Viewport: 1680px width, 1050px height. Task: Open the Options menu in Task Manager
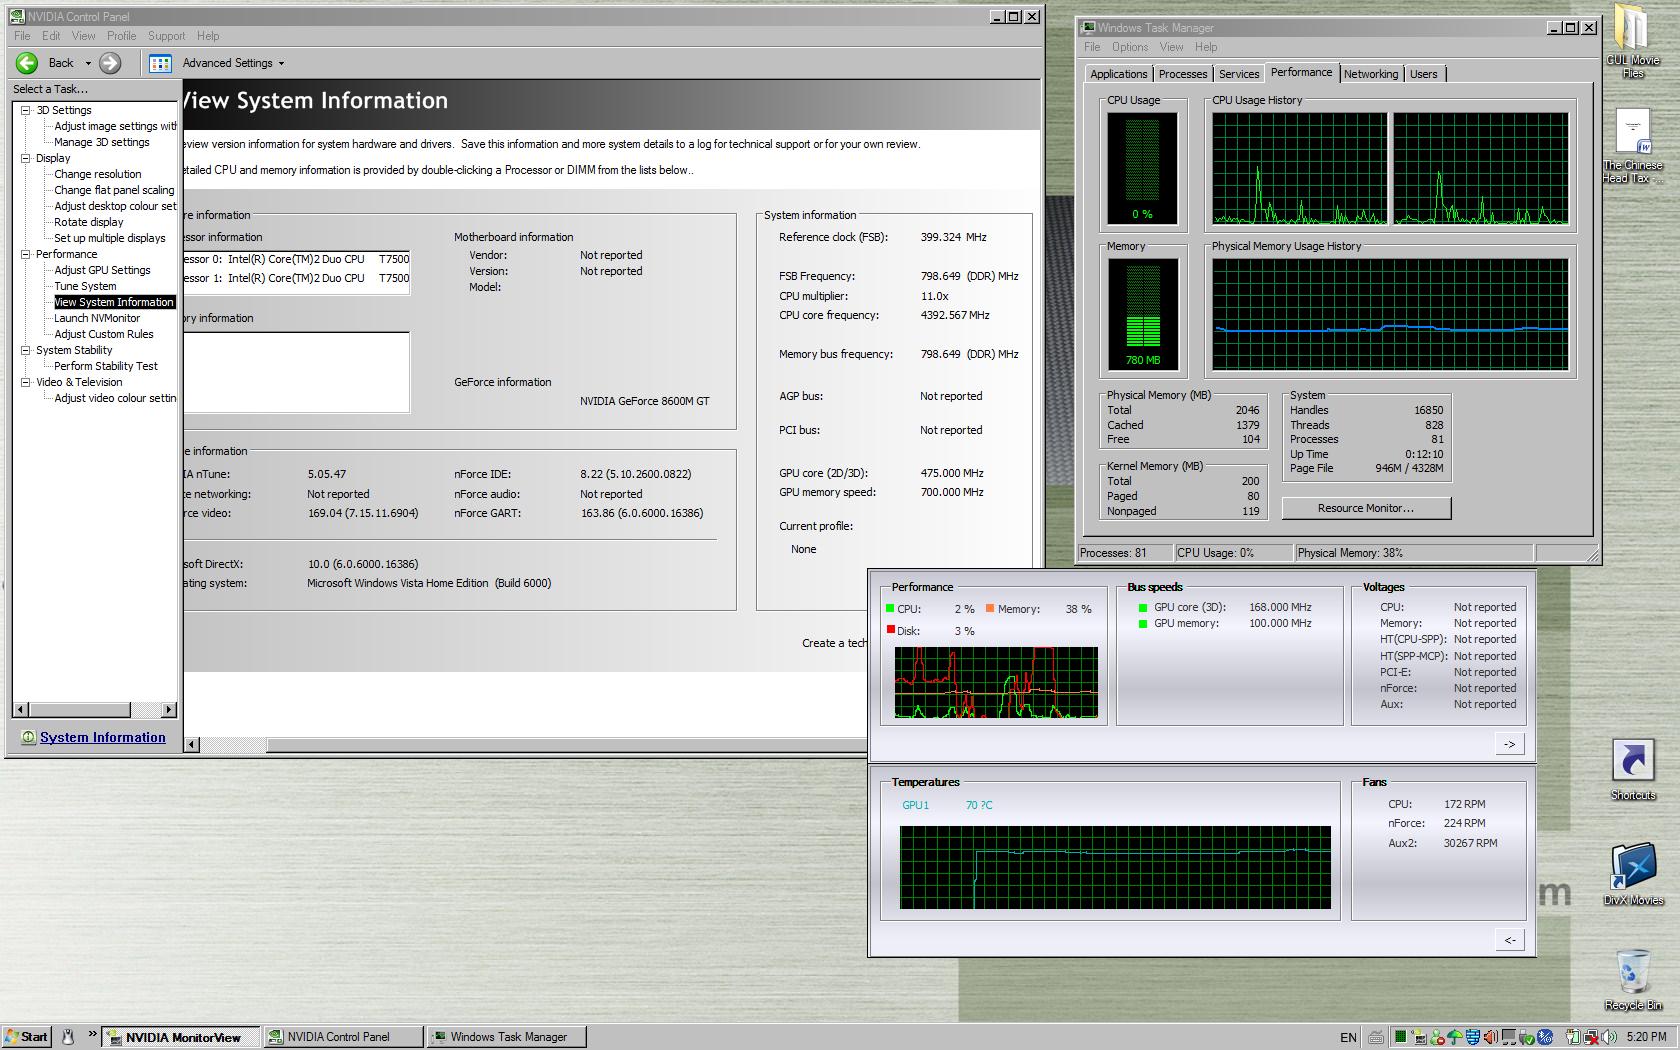click(1130, 47)
